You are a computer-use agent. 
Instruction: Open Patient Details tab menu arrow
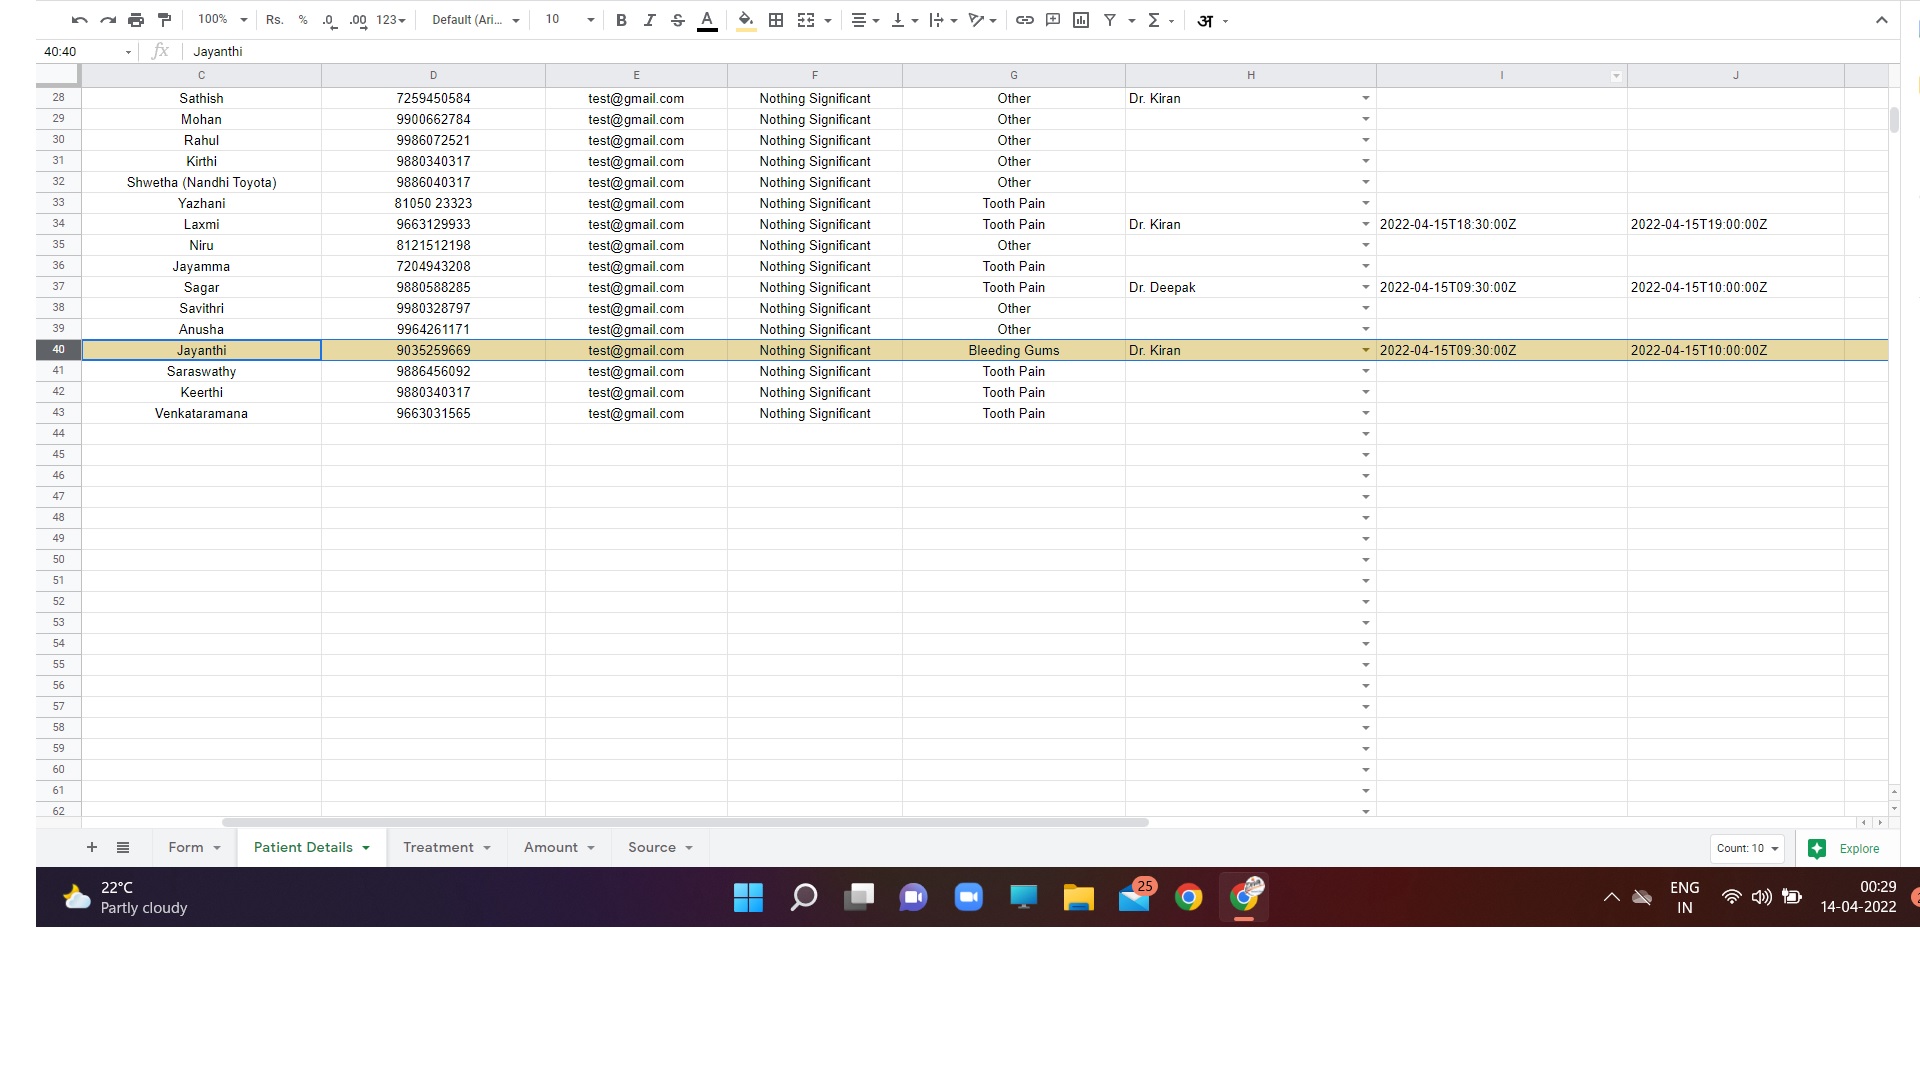tap(366, 848)
